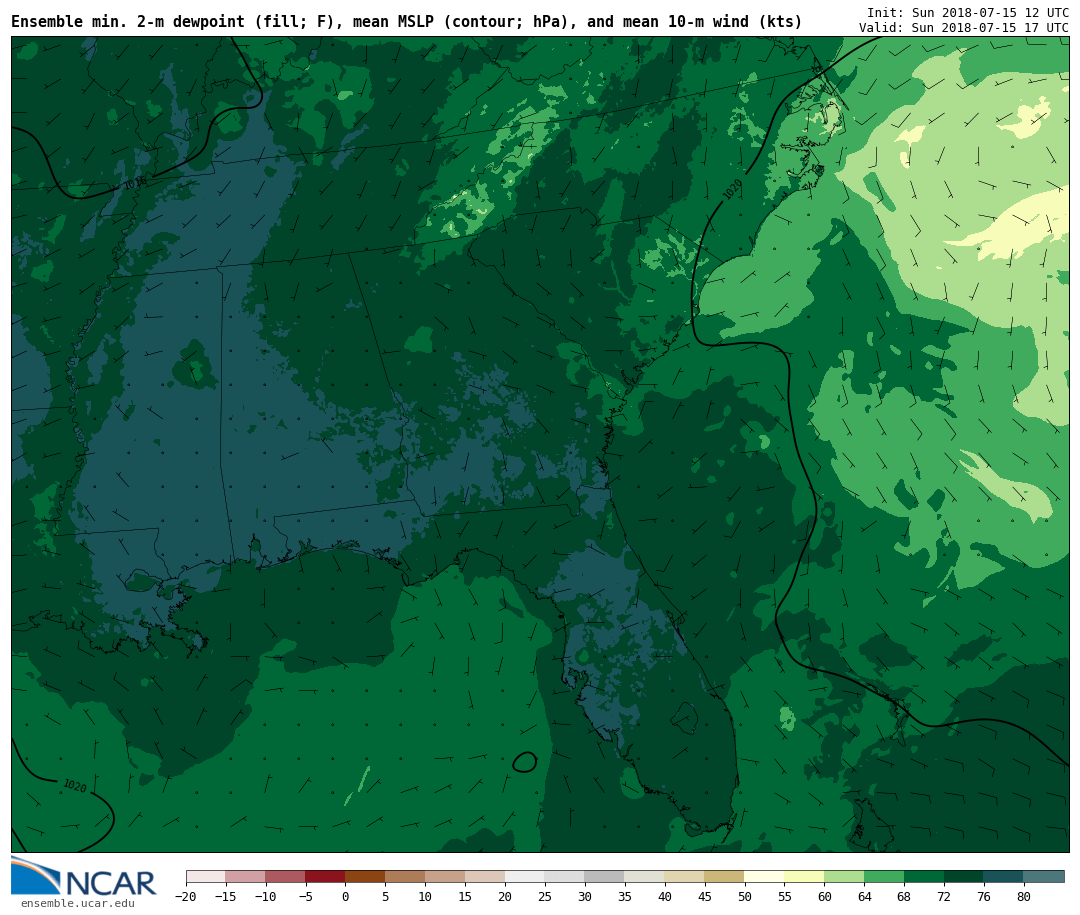Click the Valid: Sun 2018-07-15 17 UTC text

964,28
